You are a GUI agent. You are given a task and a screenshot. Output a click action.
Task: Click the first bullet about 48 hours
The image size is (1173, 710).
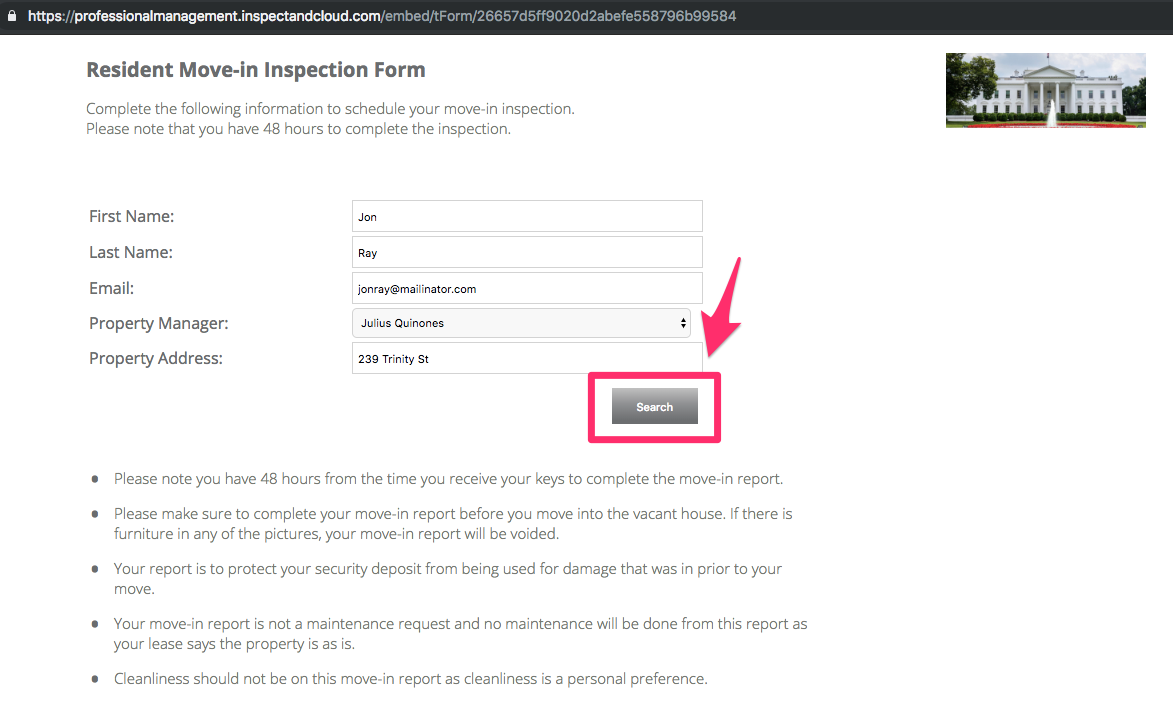[448, 479]
